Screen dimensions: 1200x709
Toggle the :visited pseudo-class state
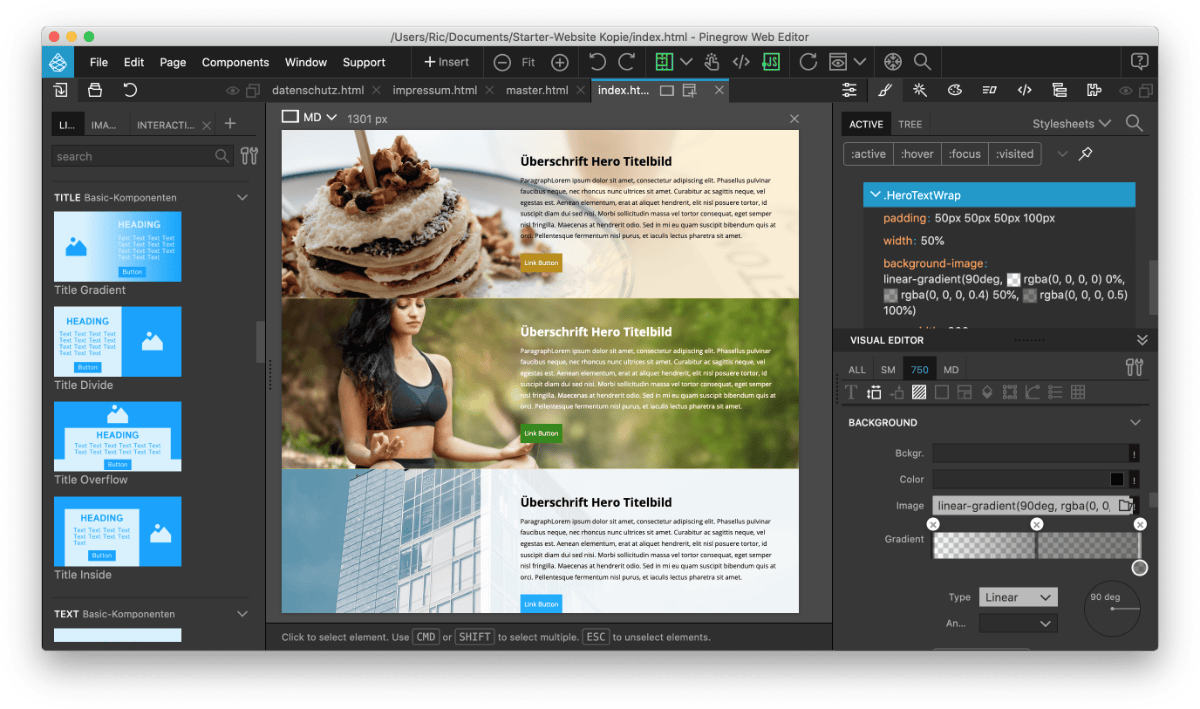coord(1015,154)
